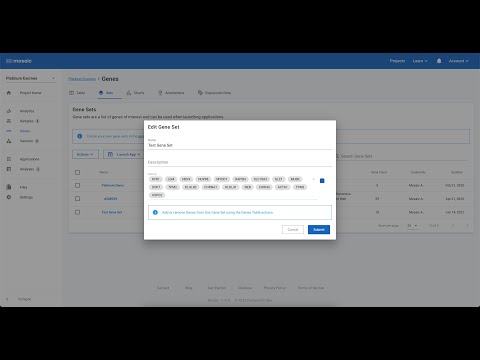Collapse the sidebar with the arrow icon

pyautogui.click(x=7, y=299)
